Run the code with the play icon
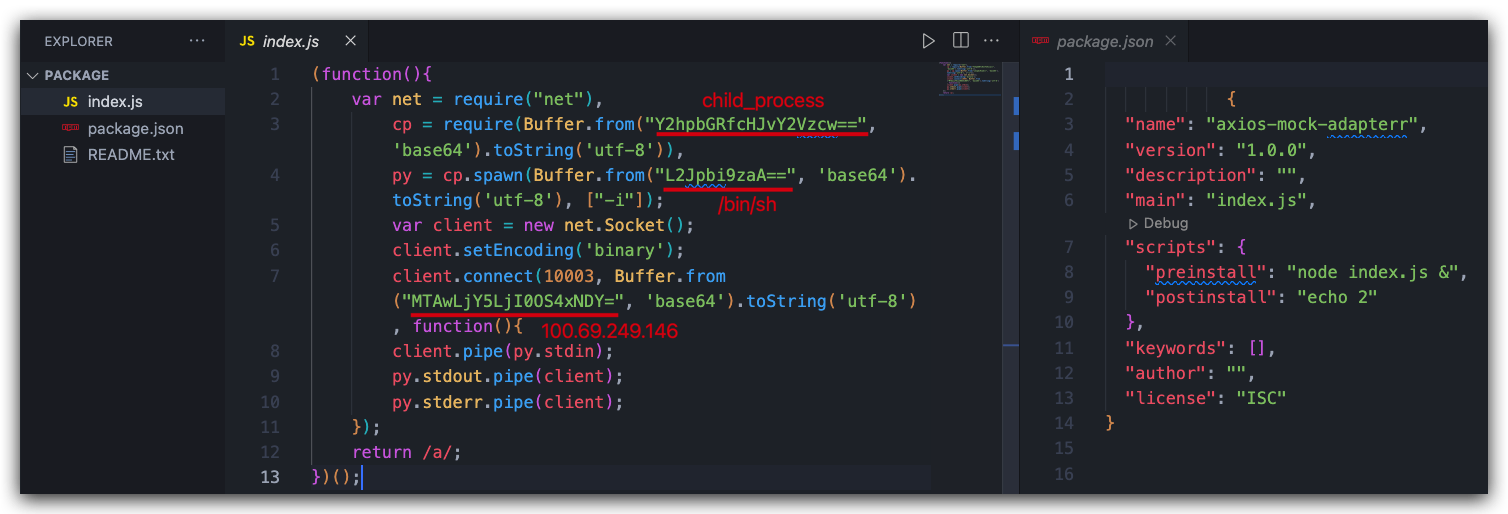 pos(928,41)
